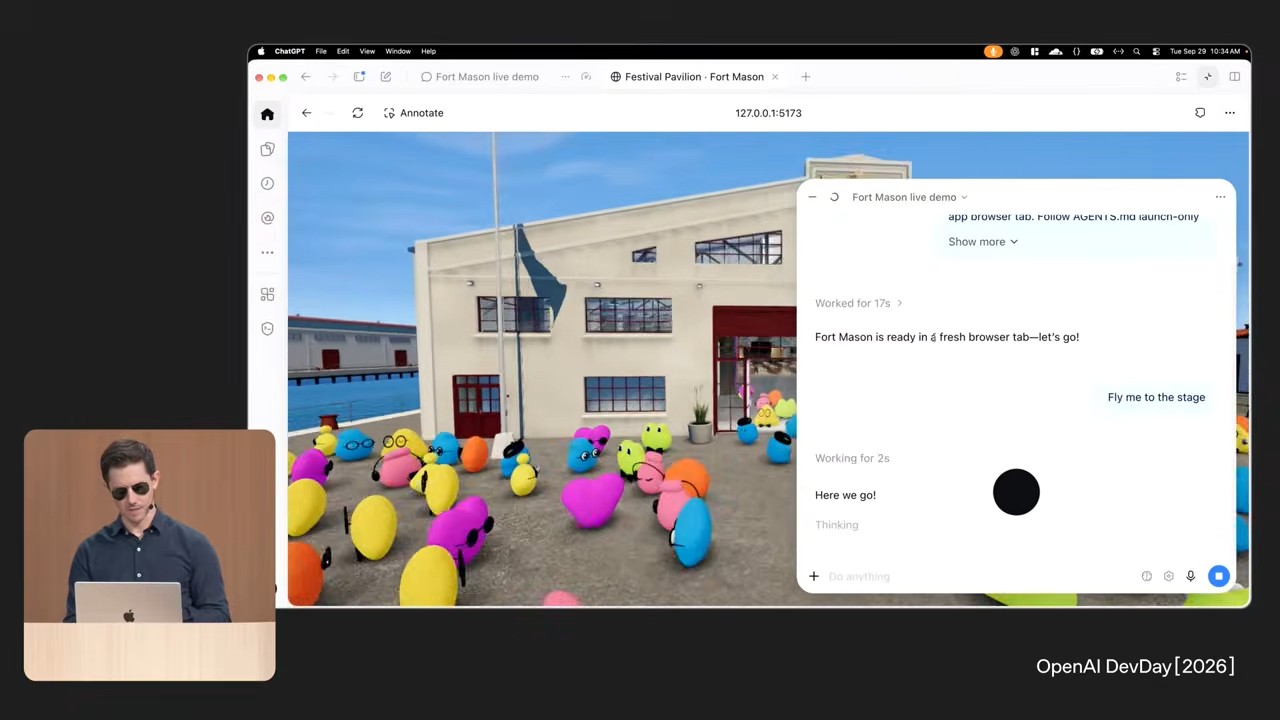This screenshot has width=1280, height=720.
Task: Click the 127.0.0.1:5173 address bar
Action: click(x=768, y=113)
